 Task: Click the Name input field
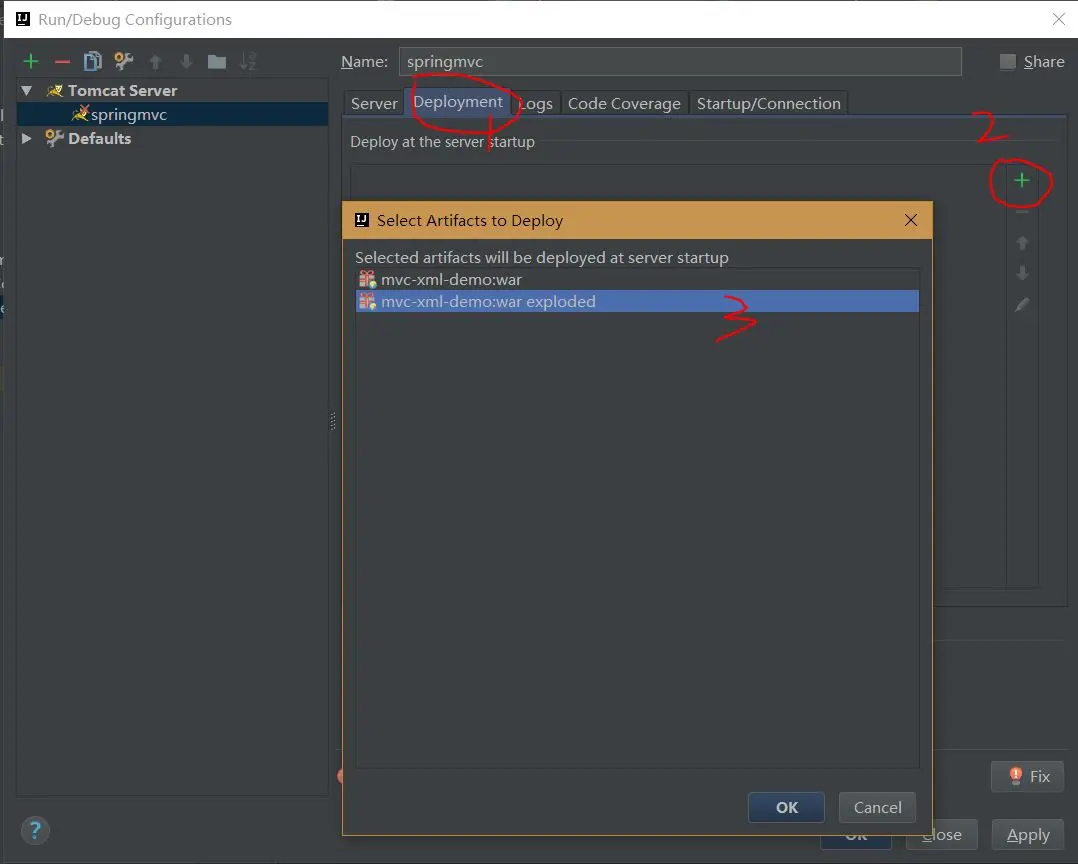680,62
